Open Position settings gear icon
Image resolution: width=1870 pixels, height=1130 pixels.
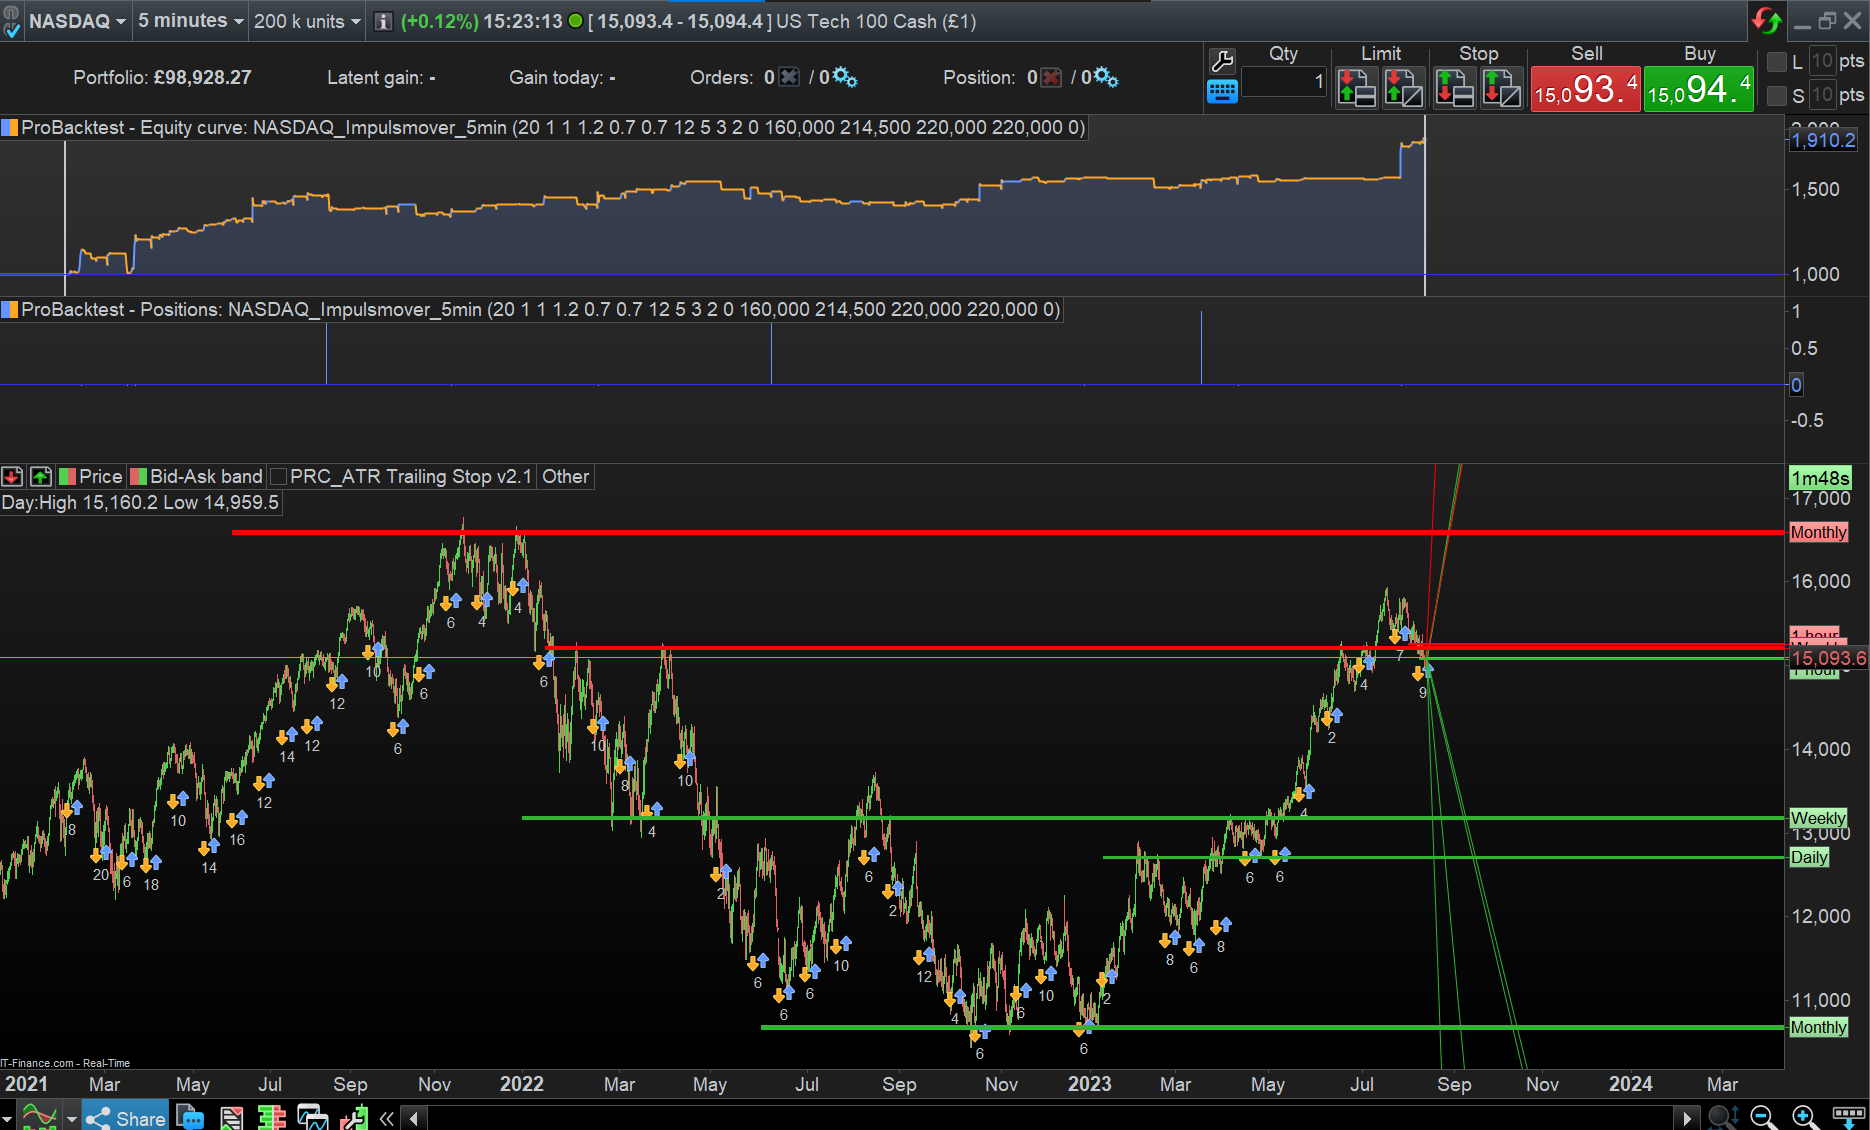click(x=1106, y=77)
